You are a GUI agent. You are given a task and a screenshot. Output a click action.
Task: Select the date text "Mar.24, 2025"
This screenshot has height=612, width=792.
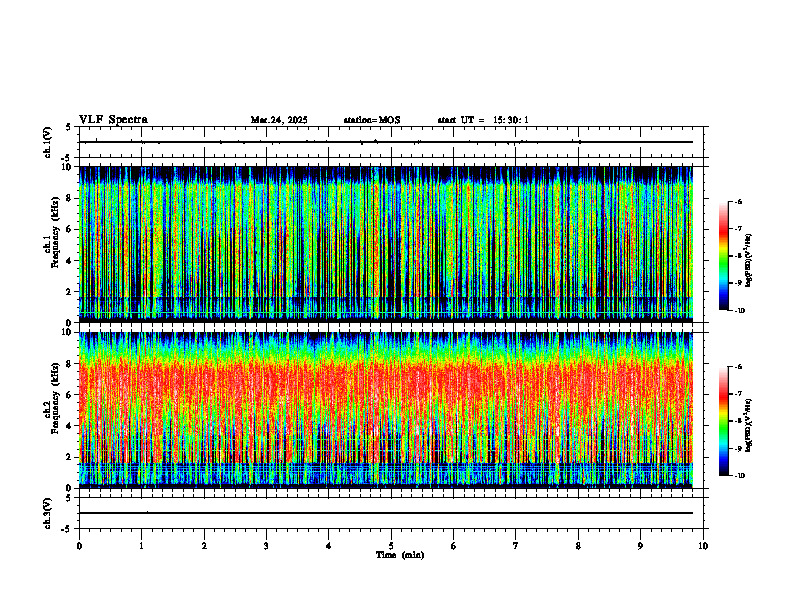(279, 120)
